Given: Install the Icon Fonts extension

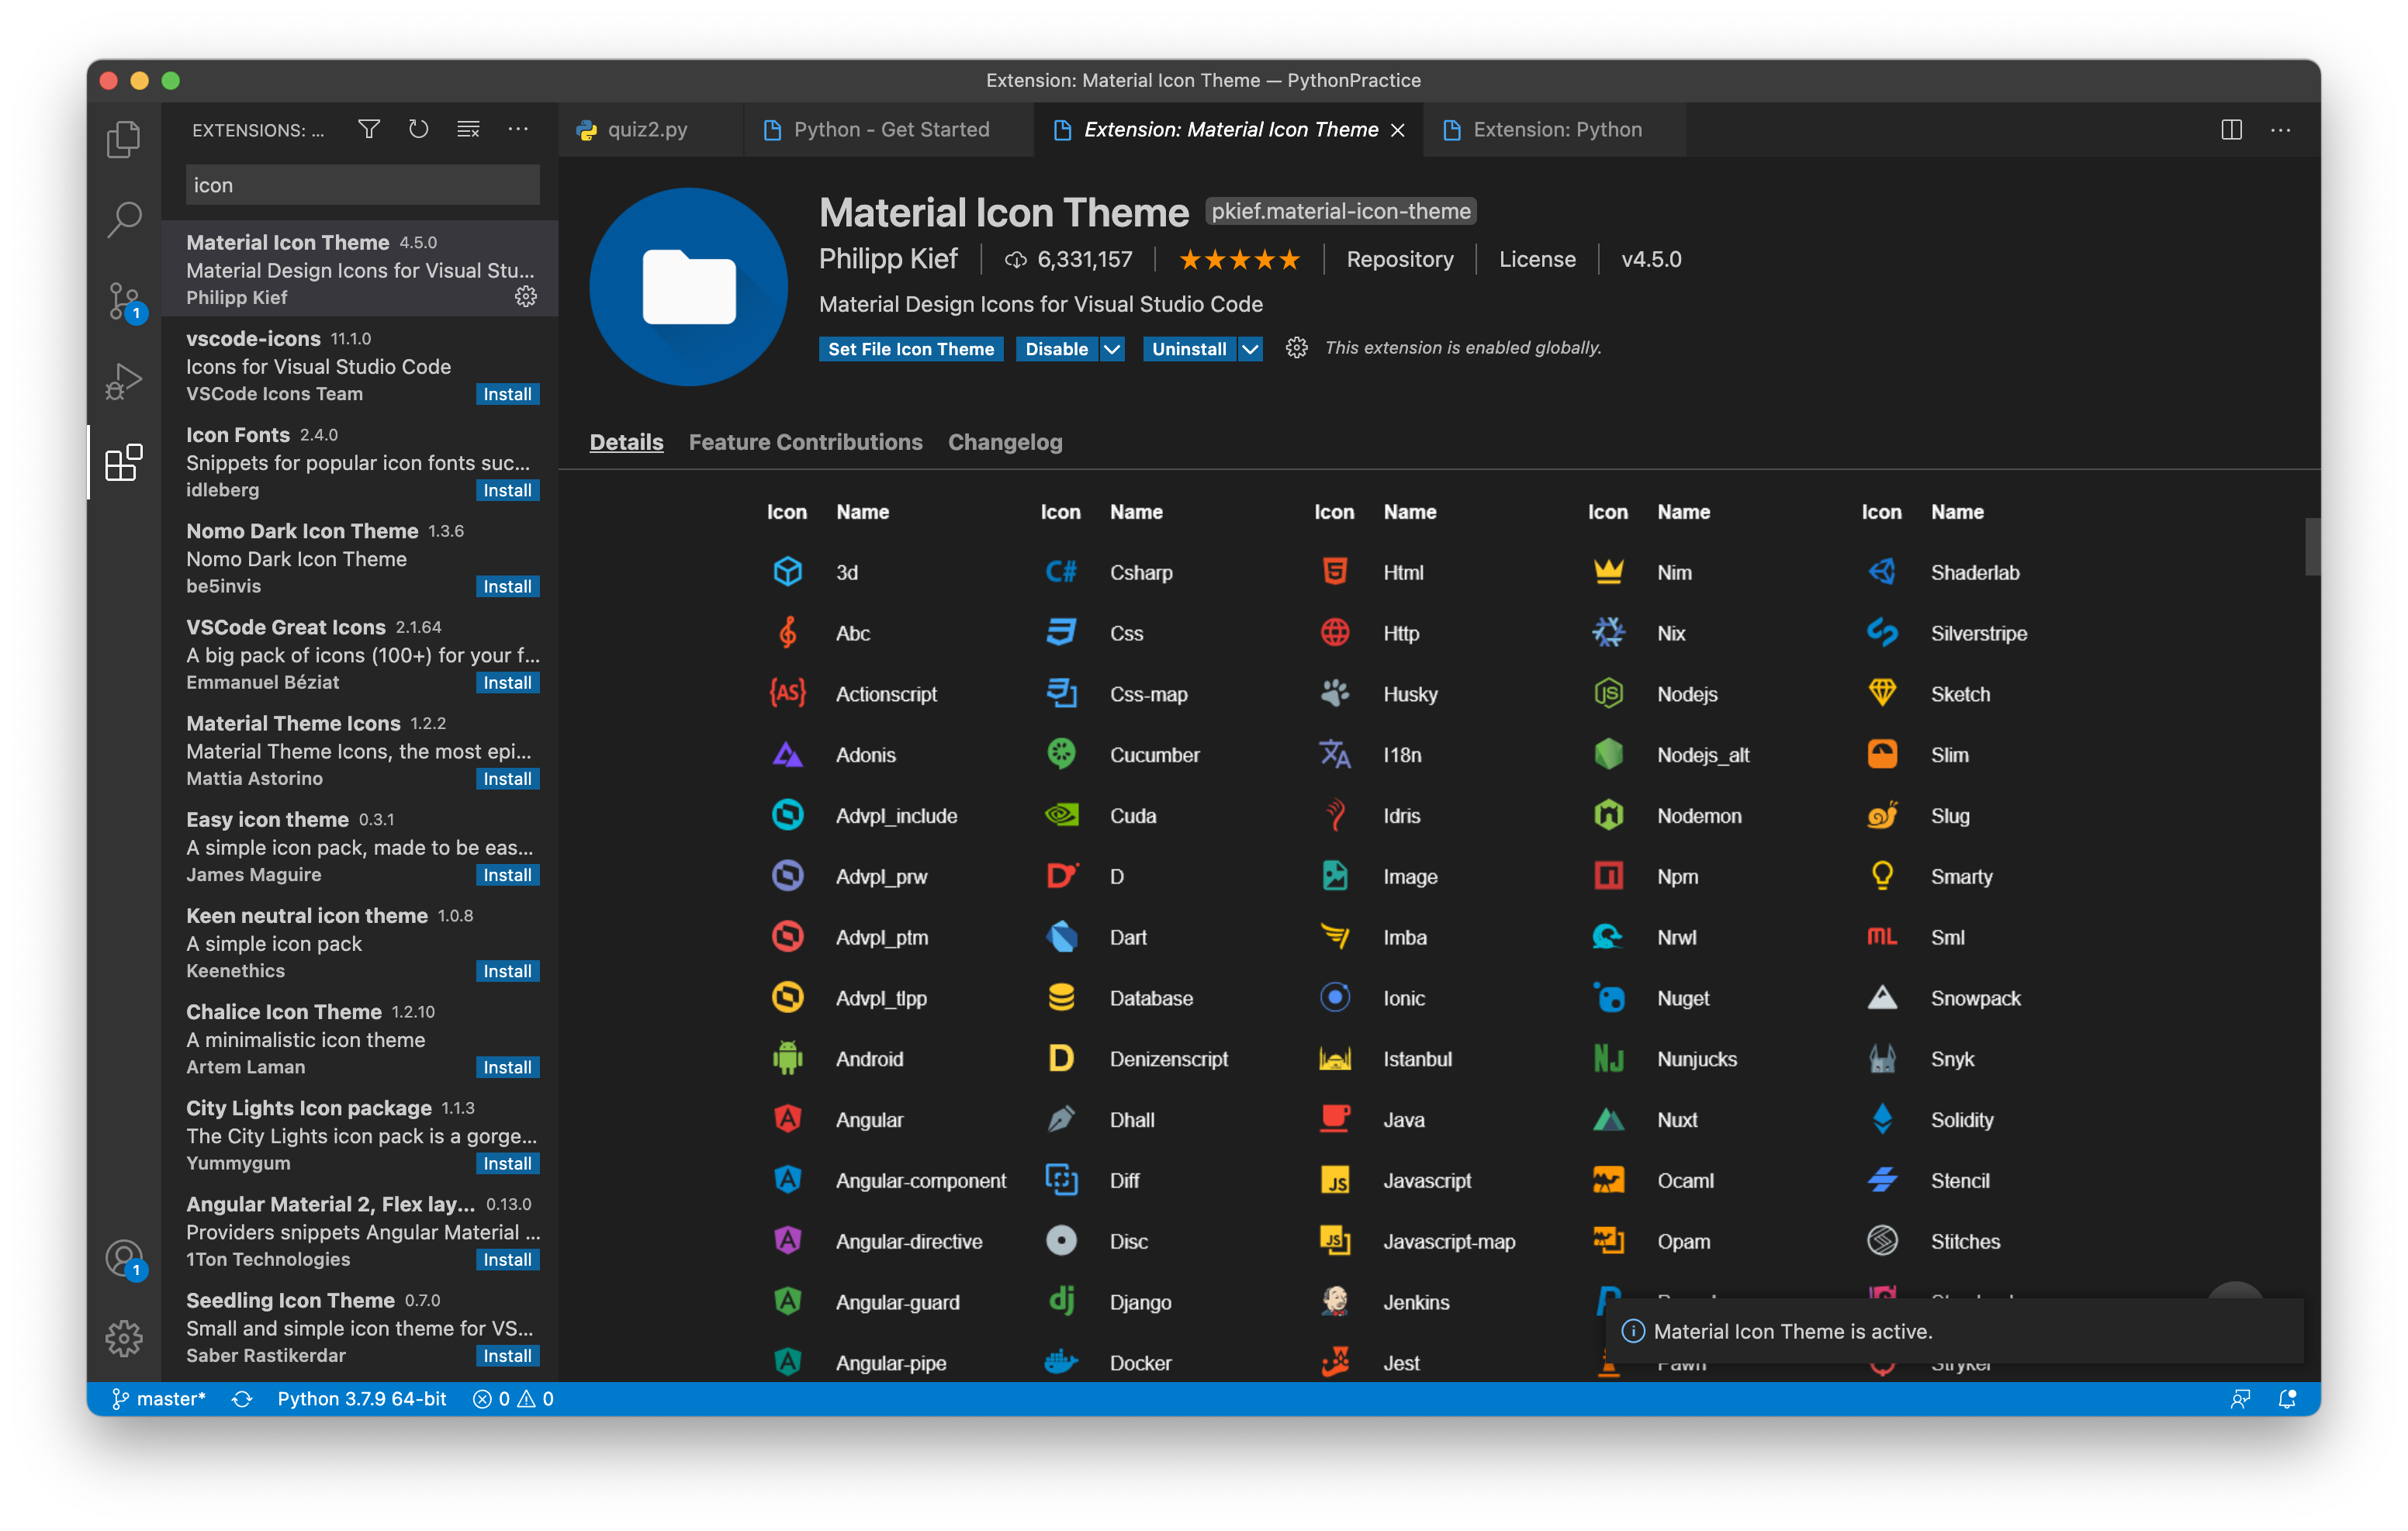Looking at the screenshot, I should point(507,491).
